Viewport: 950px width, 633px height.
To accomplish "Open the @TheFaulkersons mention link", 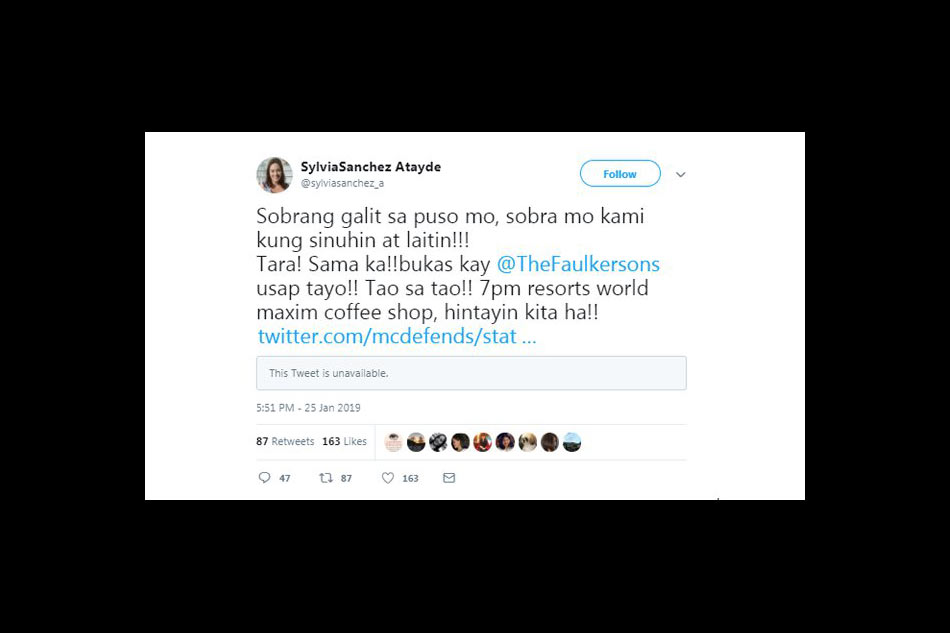I will [x=578, y=264].
